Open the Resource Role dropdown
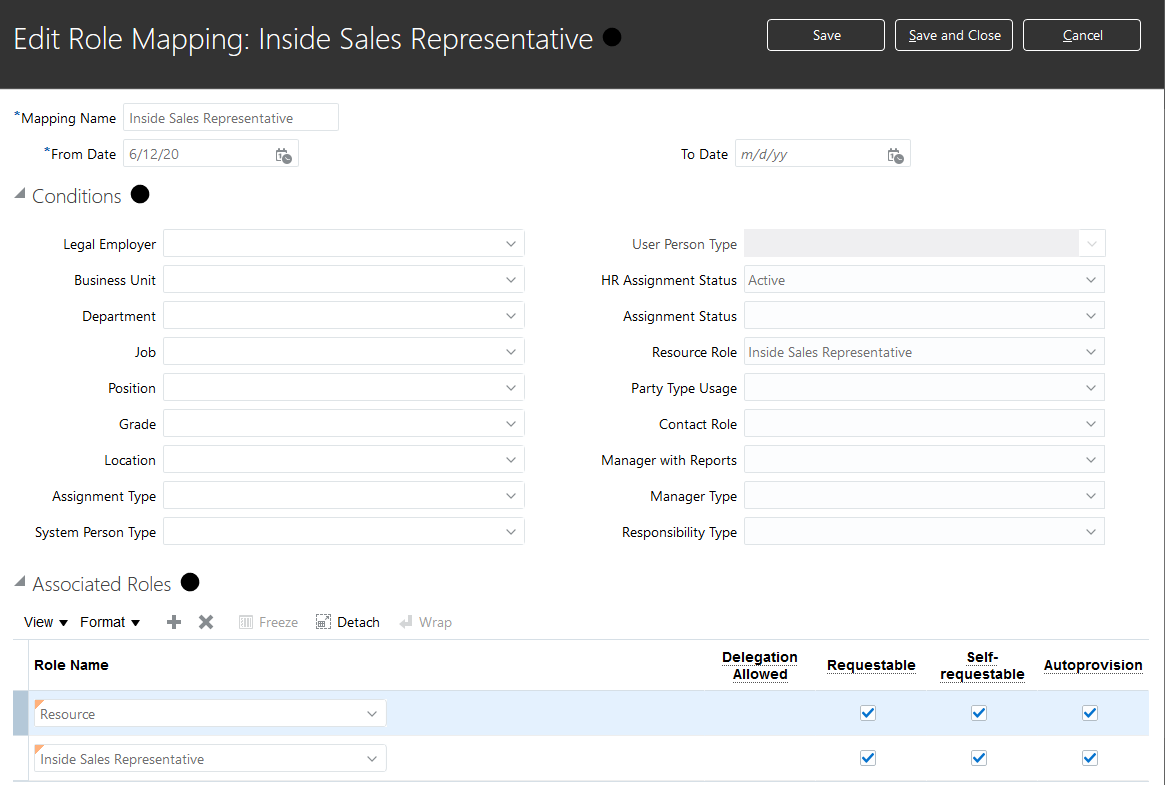Screen dimensions: 1165x785 click(x=1091, y=352)
